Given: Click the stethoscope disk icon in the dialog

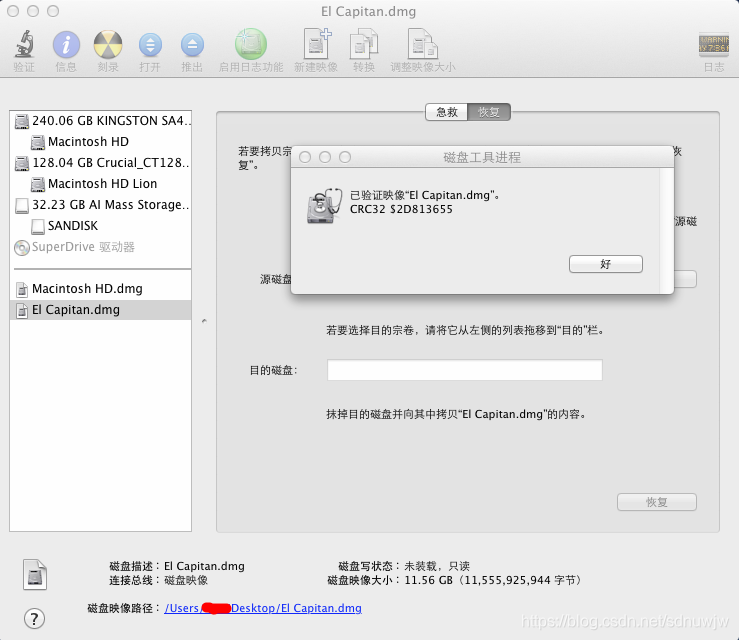Looking at the screenshot, I should (324, 206).
